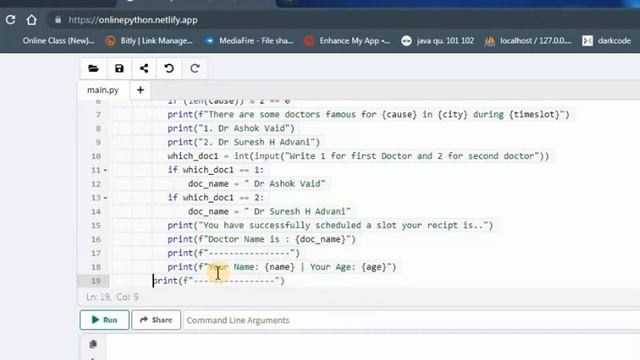Click 'if which_doc1 == 2:' code line
640x360 pixels.
point(216,198)
